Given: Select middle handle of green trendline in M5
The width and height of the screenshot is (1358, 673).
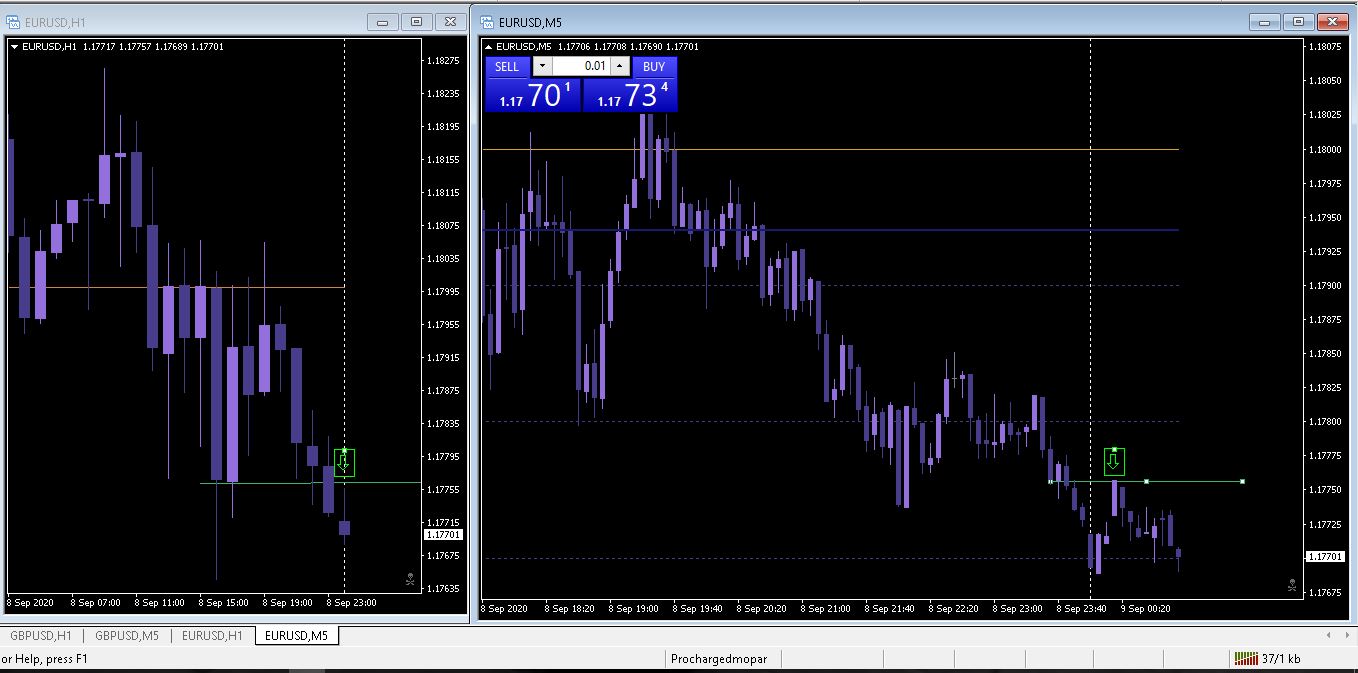Looking at the screenshot, I should click(1146, 482).
